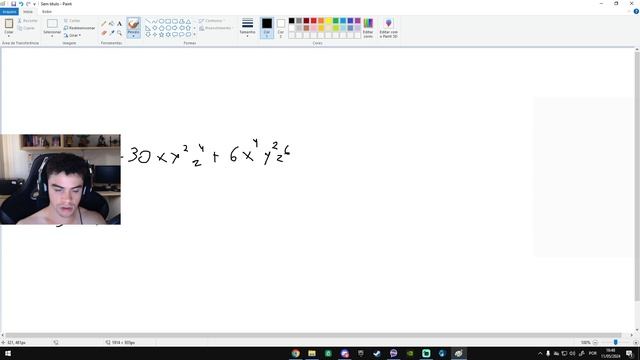Click the Copiar copy button
The height and width of the screenshot is (360, 640).
[x=27, y=28]
